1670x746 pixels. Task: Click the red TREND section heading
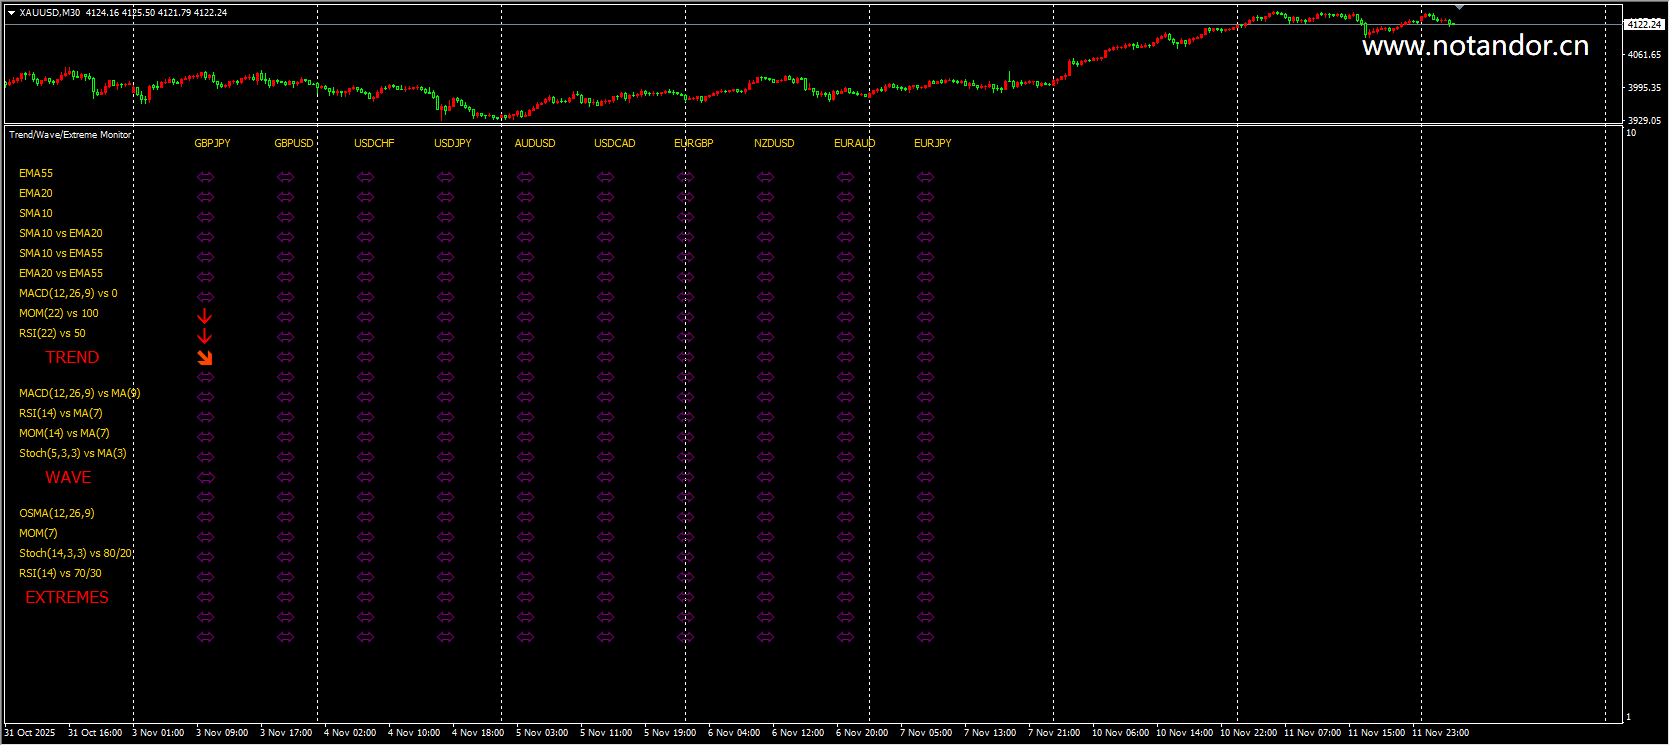(x=72, y=357)
